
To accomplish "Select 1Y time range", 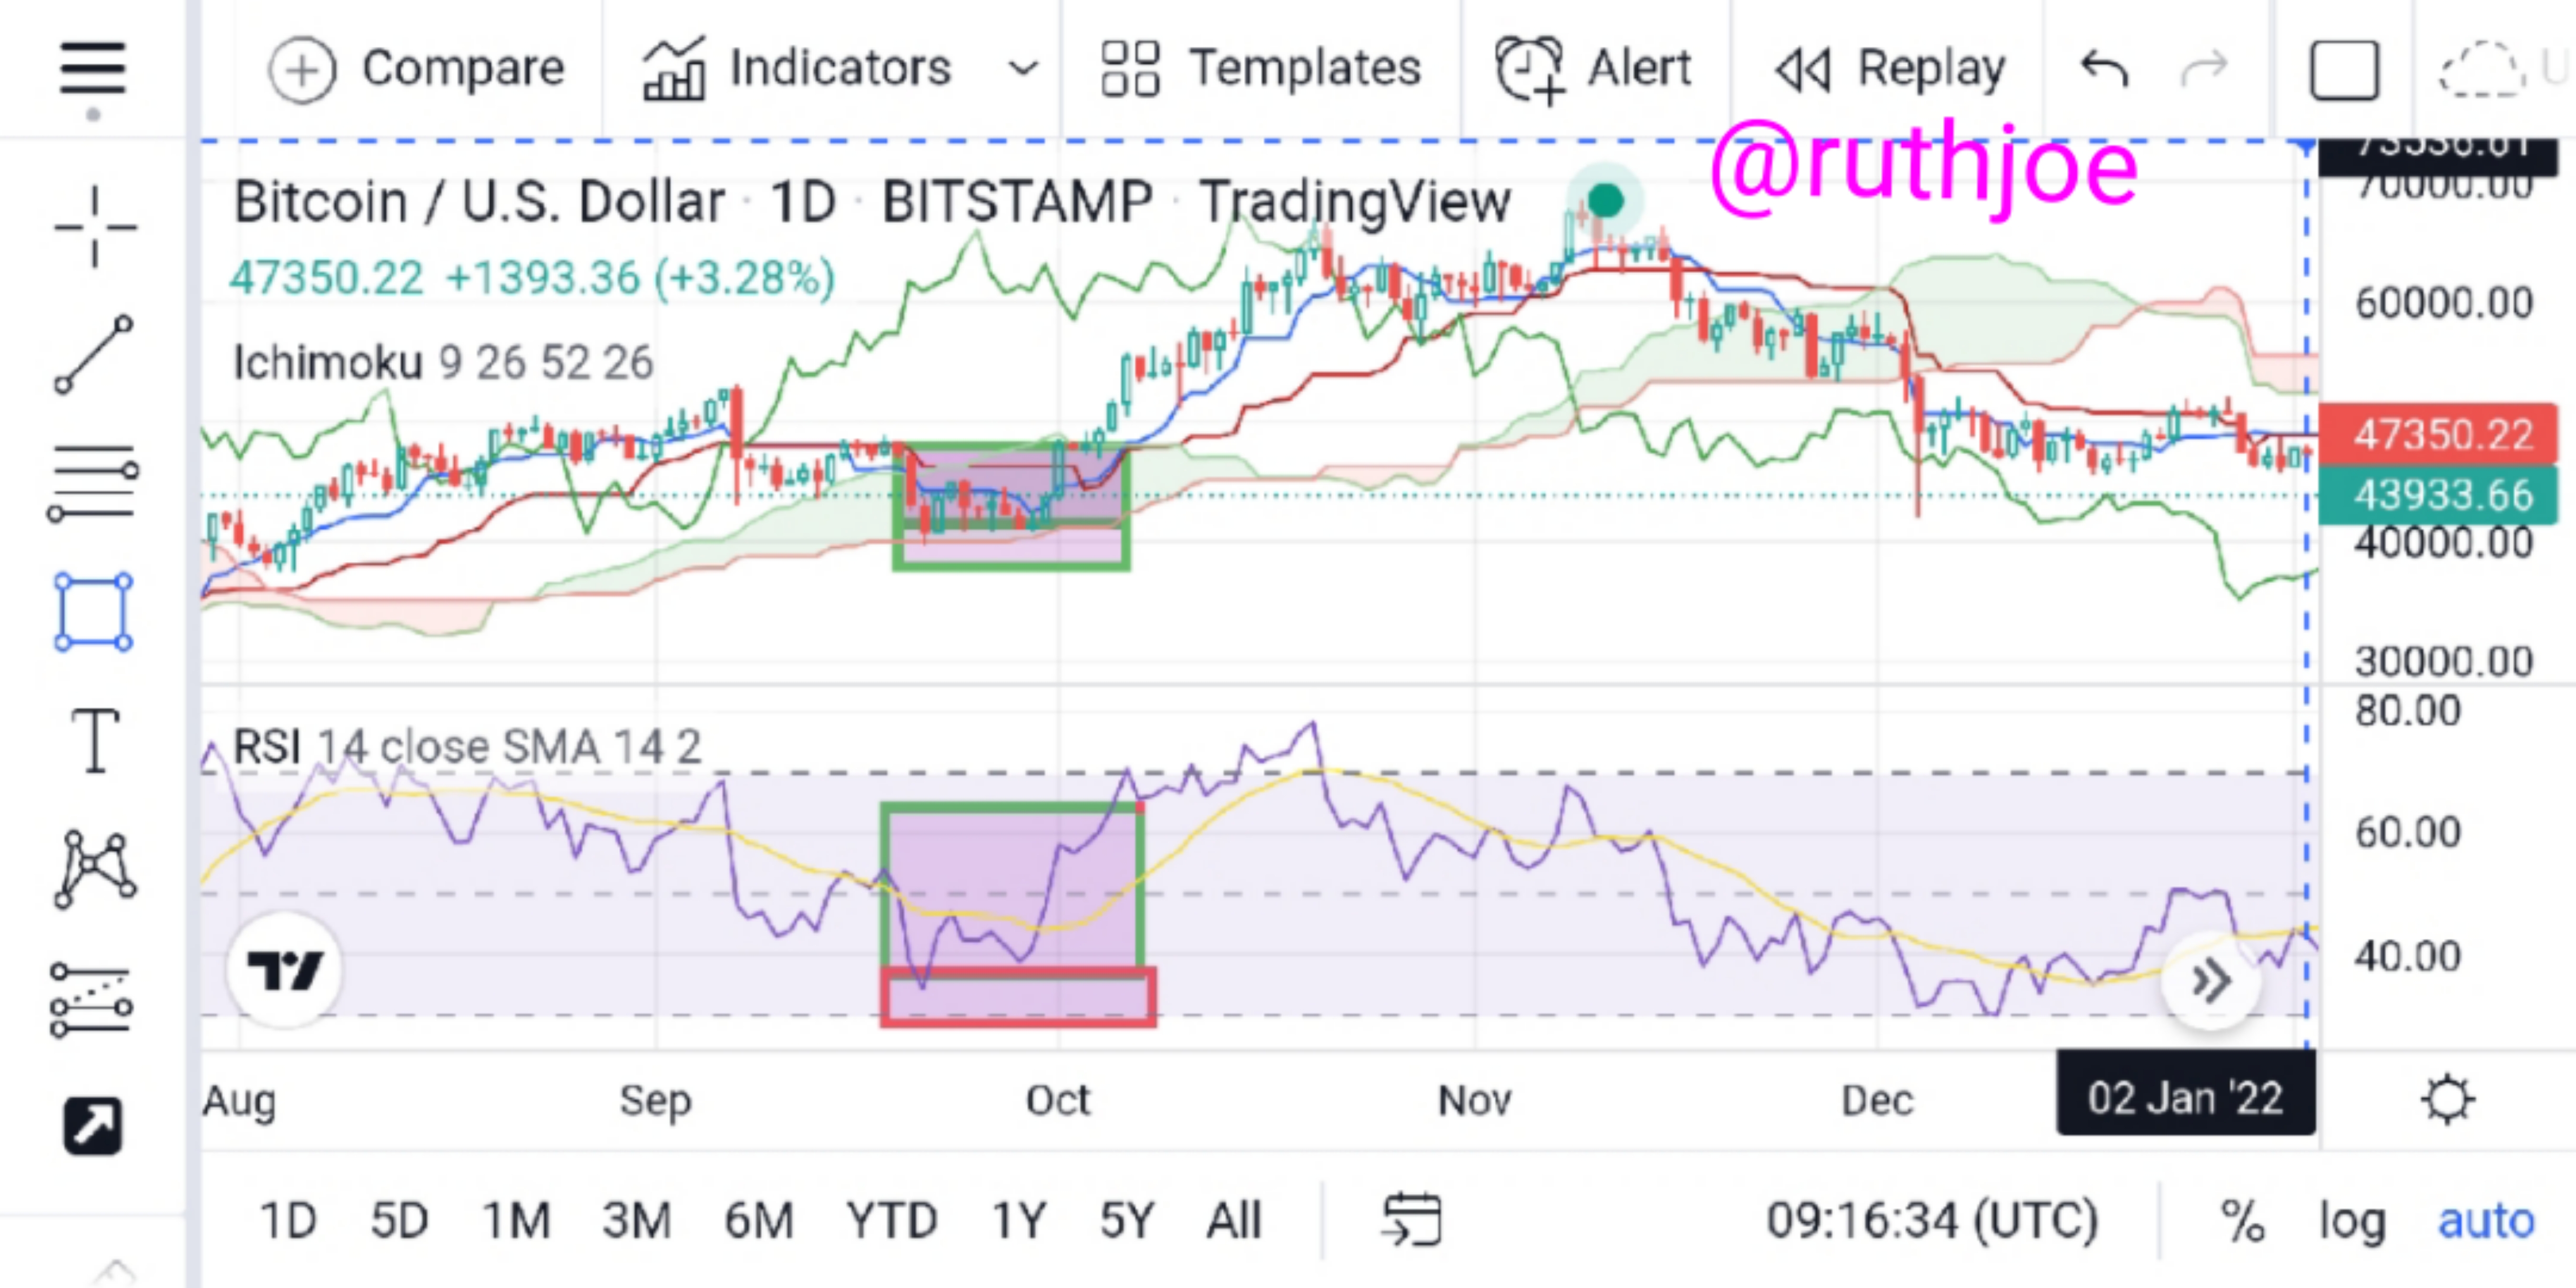I will (1019, 1221).
